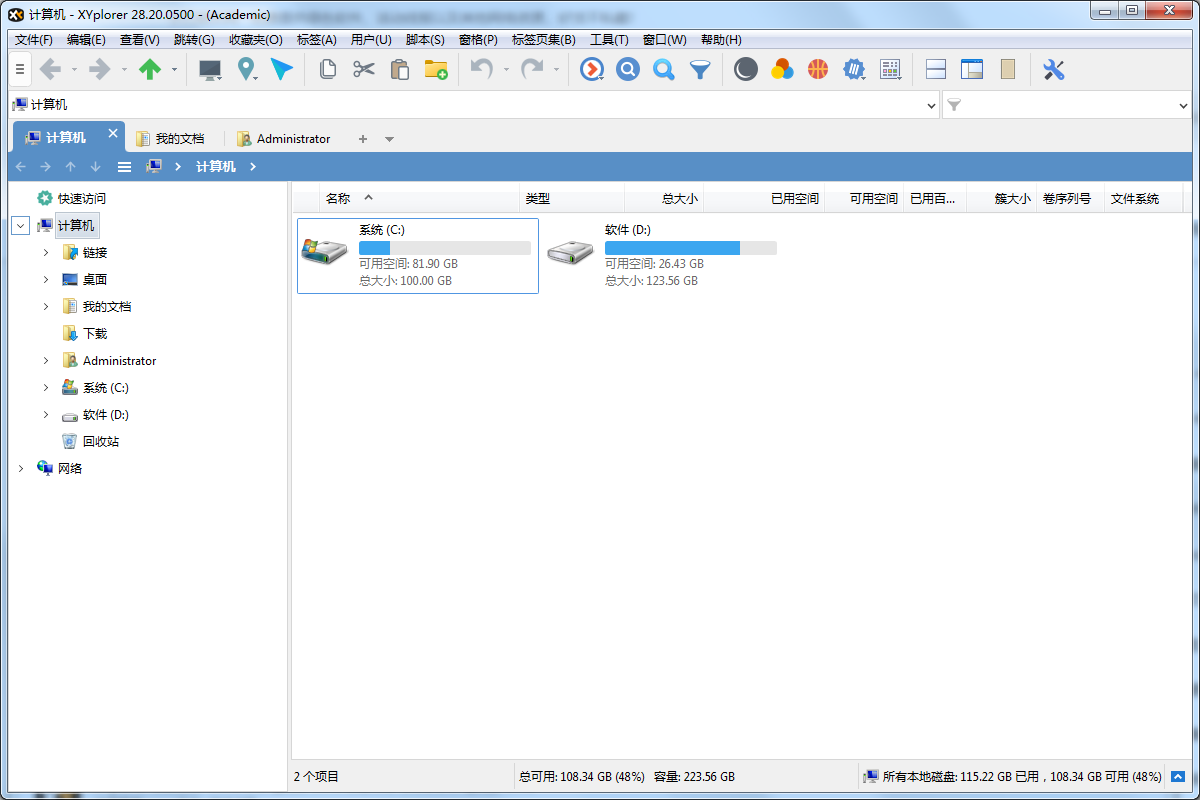1200x800 pixels.
Task: Click the orange basketball toolbar icon
Action: (x=818, y=69)
